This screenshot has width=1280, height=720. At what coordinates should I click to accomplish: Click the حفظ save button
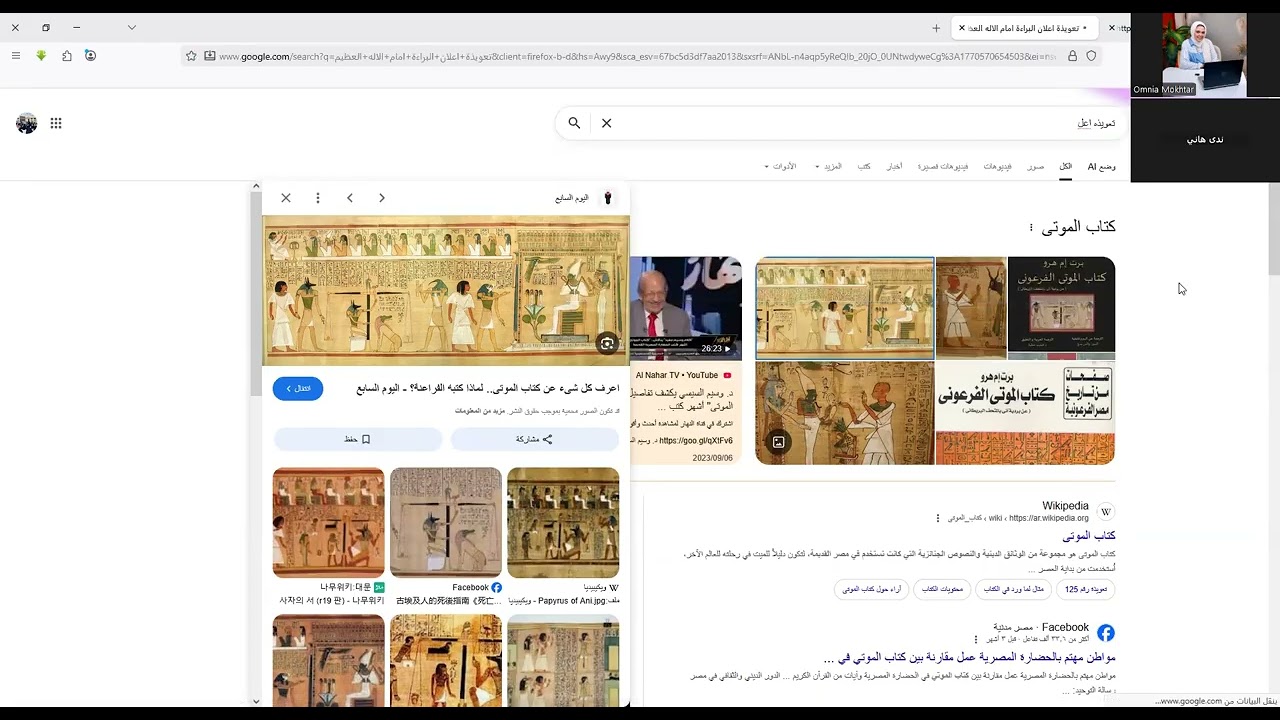(x=358, y=439)
